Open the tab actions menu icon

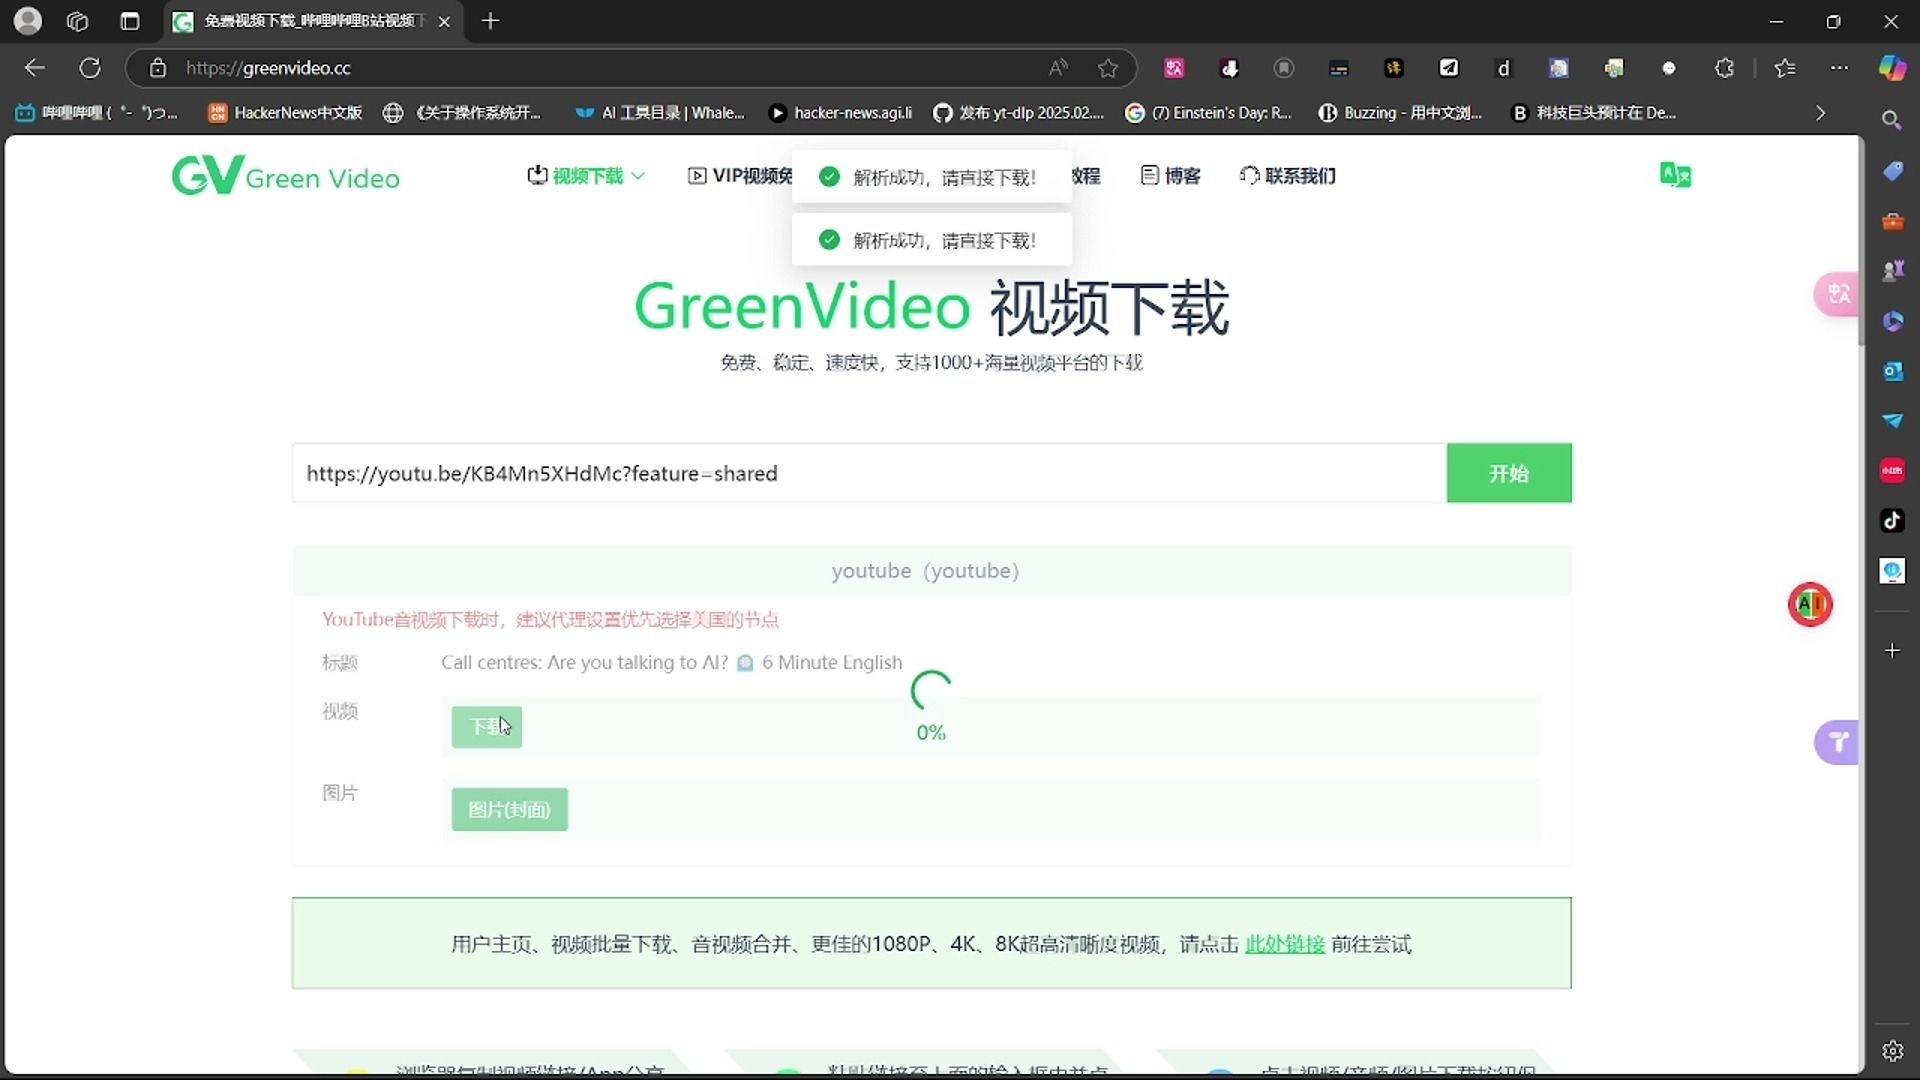point(129,21)
